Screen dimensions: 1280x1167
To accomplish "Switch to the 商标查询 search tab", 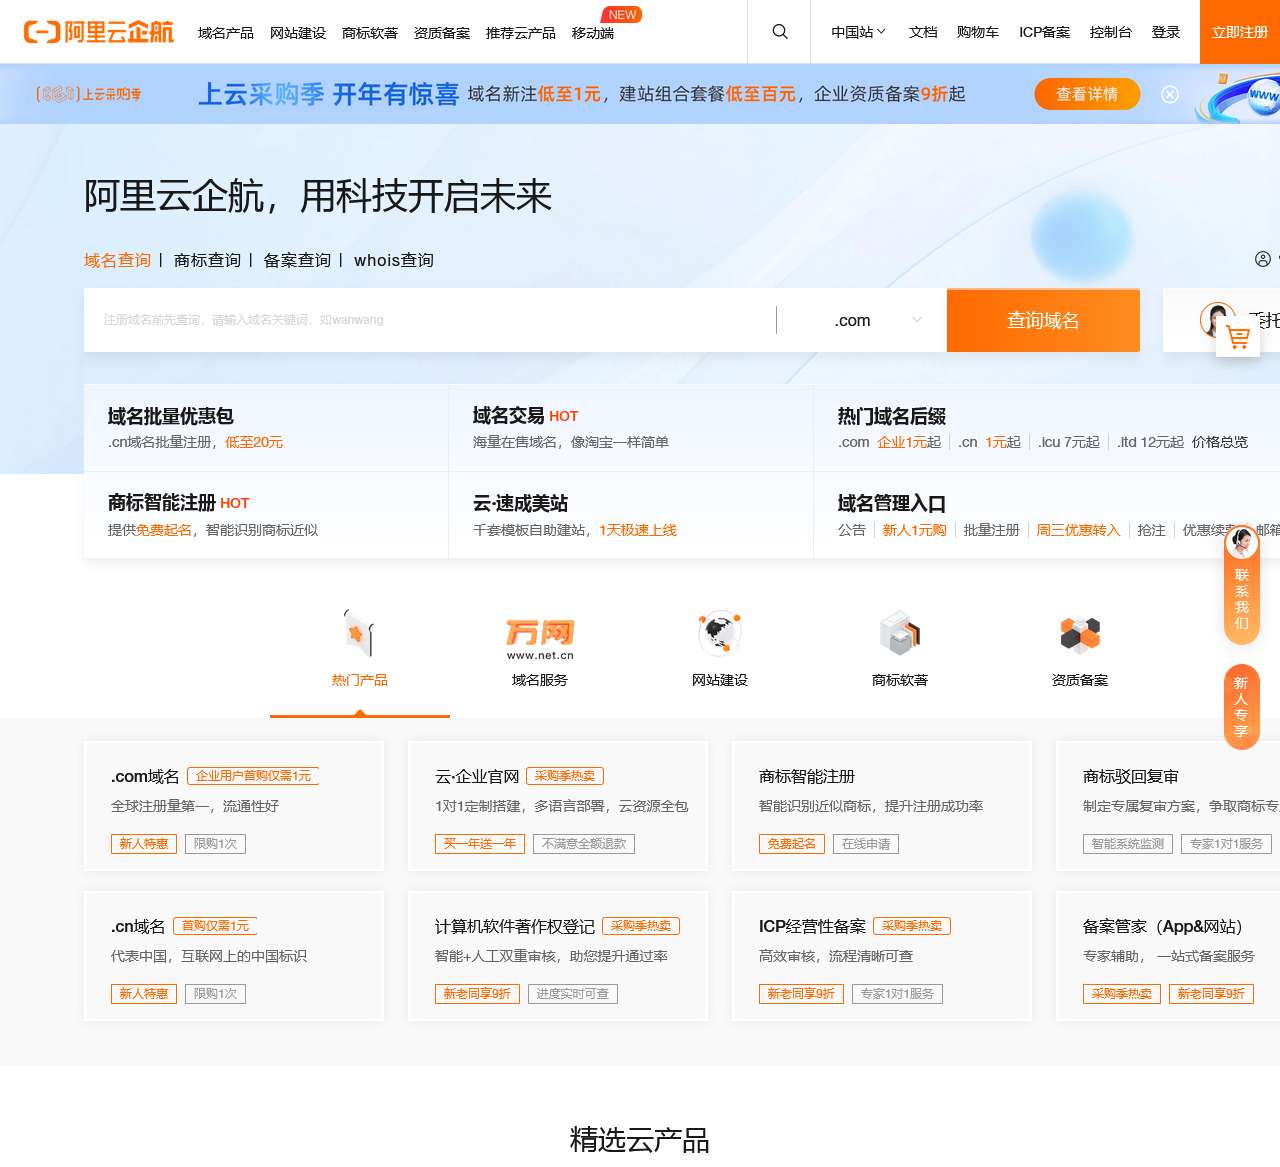I will click(x=207, y=260).
